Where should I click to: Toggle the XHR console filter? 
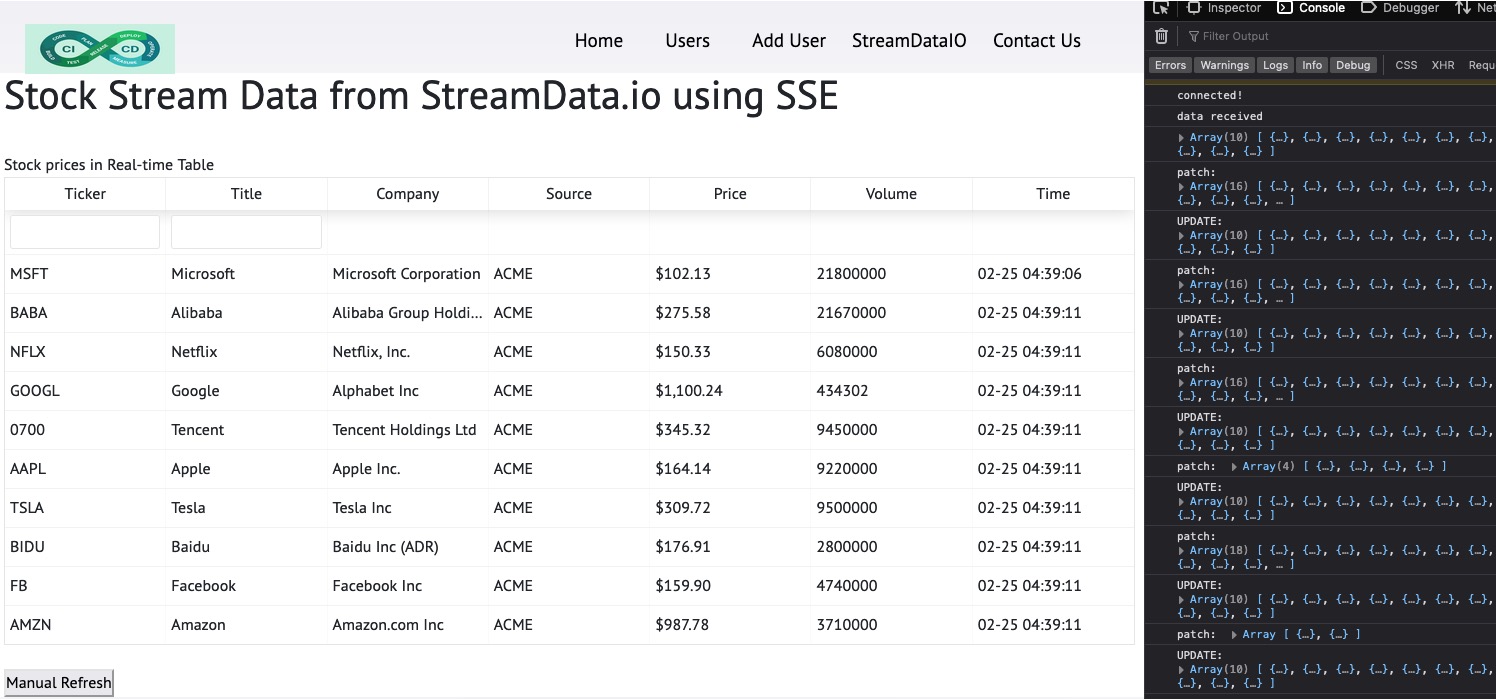[1443, 65]
